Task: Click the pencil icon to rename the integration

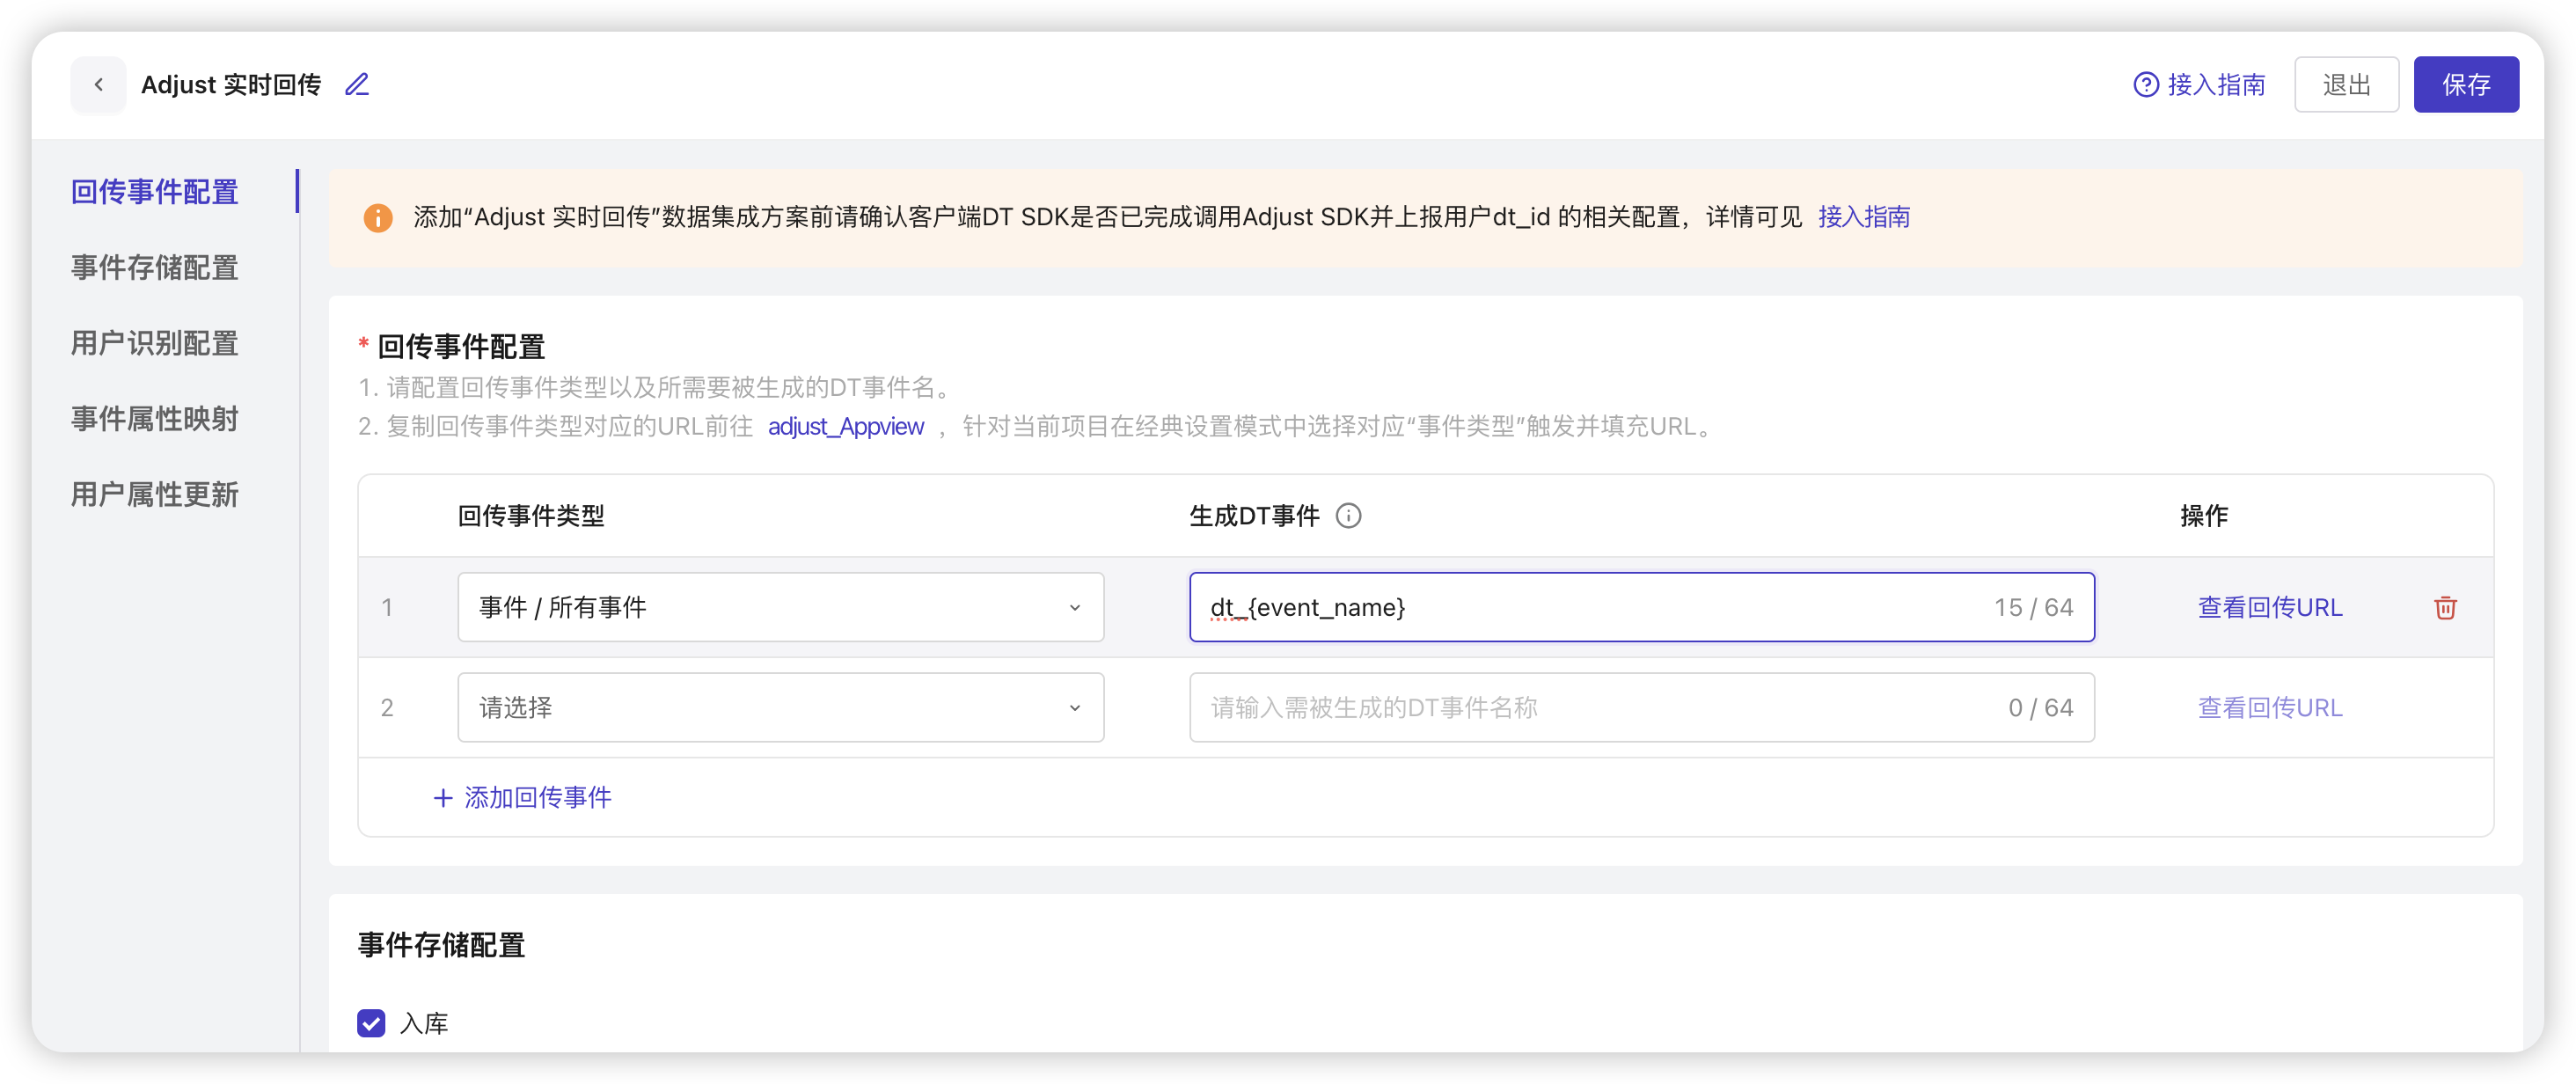Action: (356, 84)
